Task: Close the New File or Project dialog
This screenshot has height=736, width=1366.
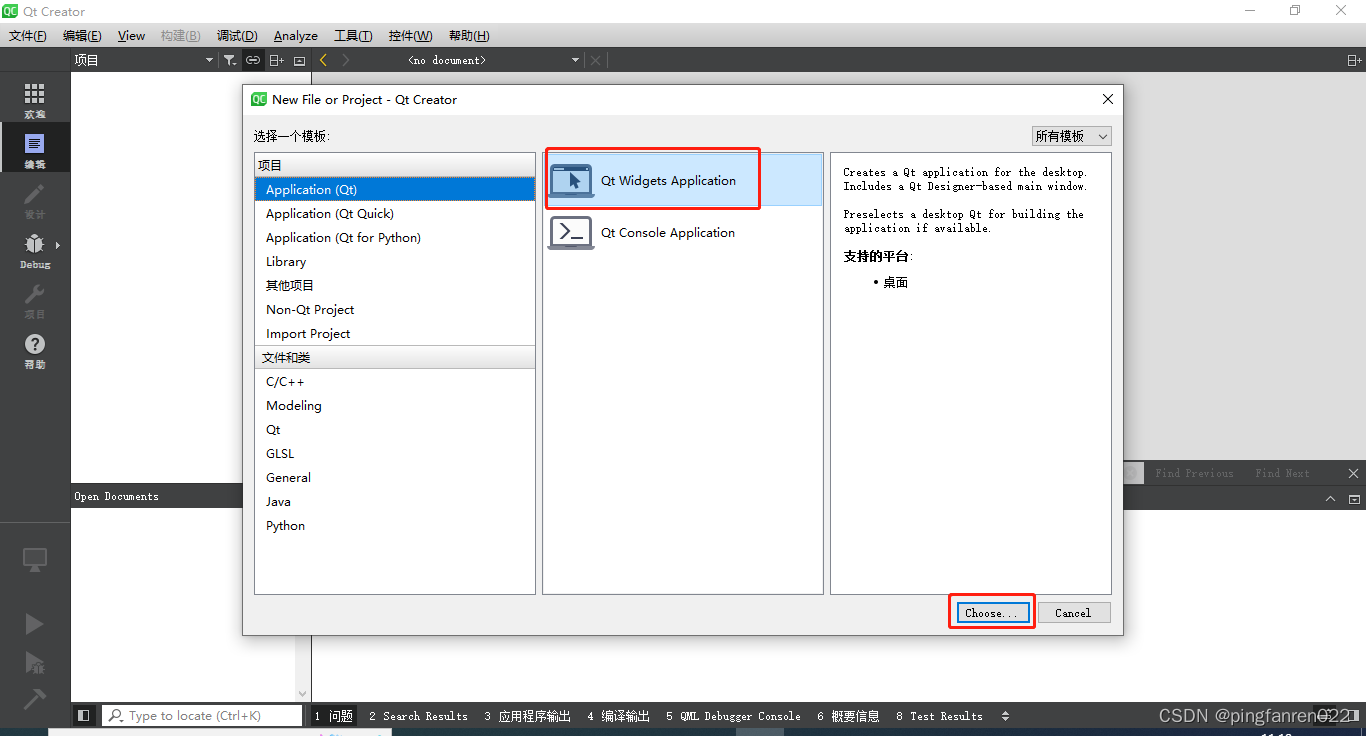Action: (1107, 99)
